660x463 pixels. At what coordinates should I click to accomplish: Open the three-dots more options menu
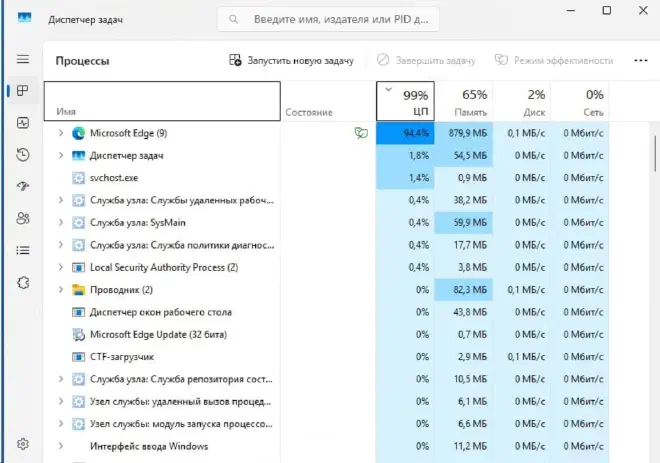(x=641, y=61)
